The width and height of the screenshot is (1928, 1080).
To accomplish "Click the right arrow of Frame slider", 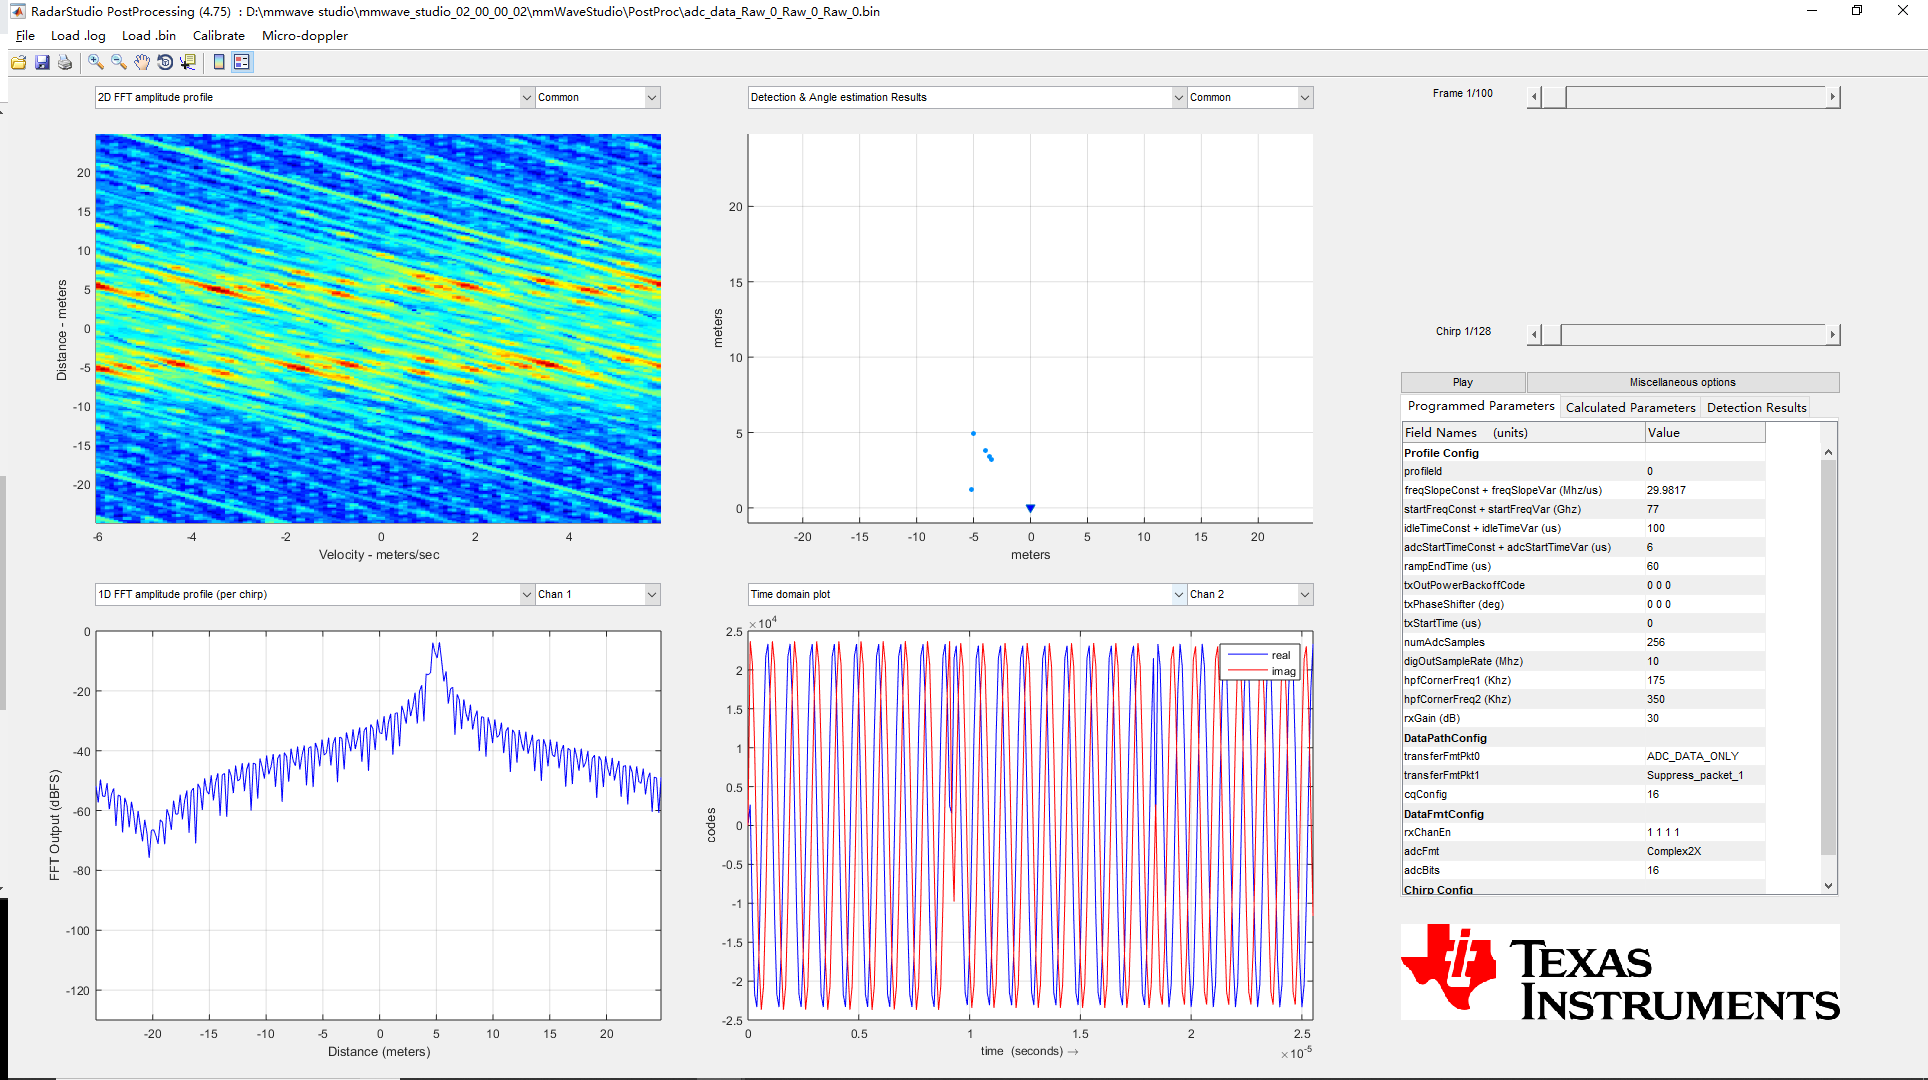I will point(1832,97).
